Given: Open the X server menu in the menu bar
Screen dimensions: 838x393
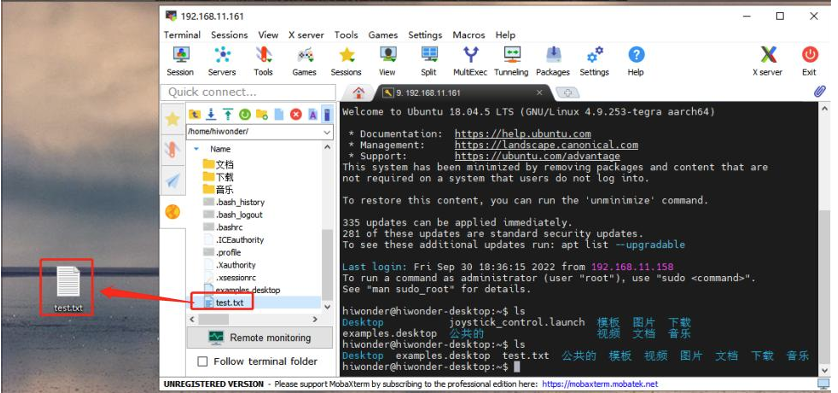Looking at the screenshot, I should [306, 35].
